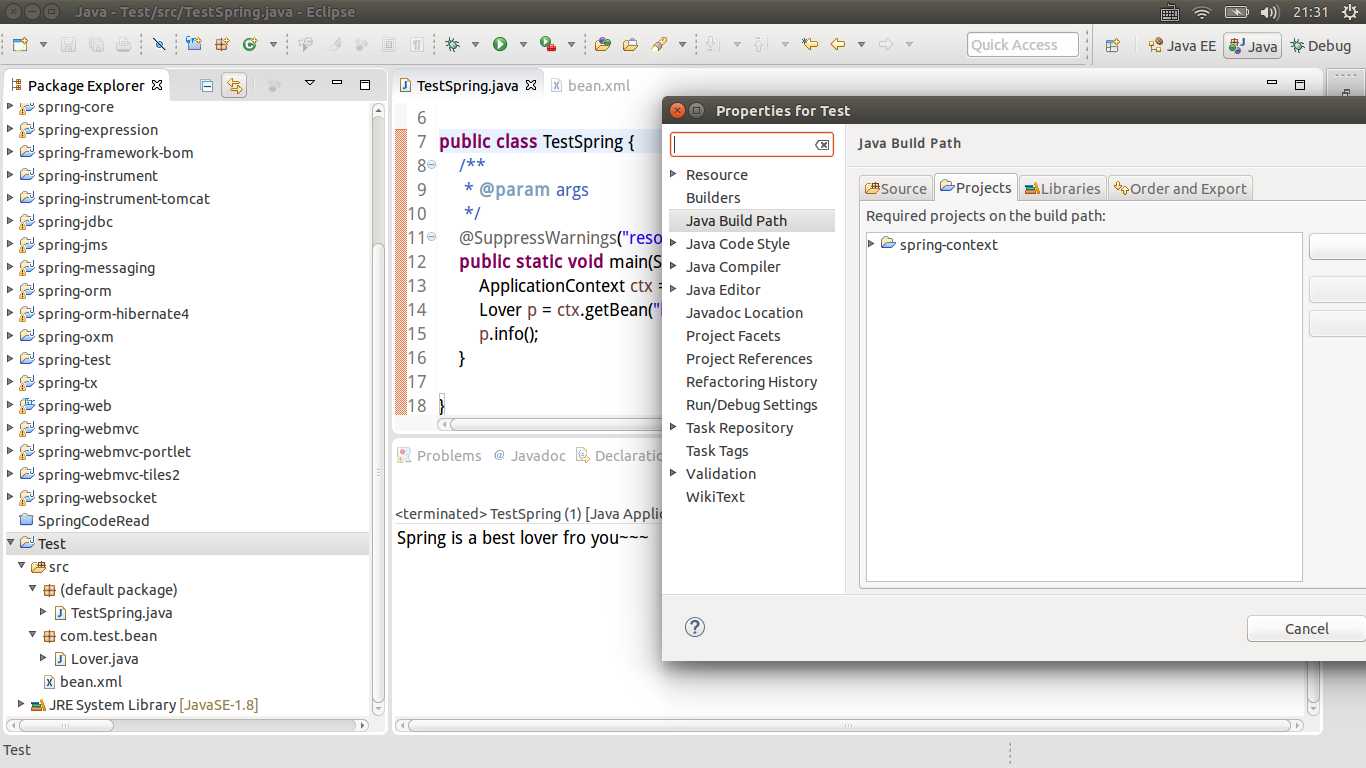Collapse the Test project node
Screen dimensions: 1366x768
(x=11, y=543)
